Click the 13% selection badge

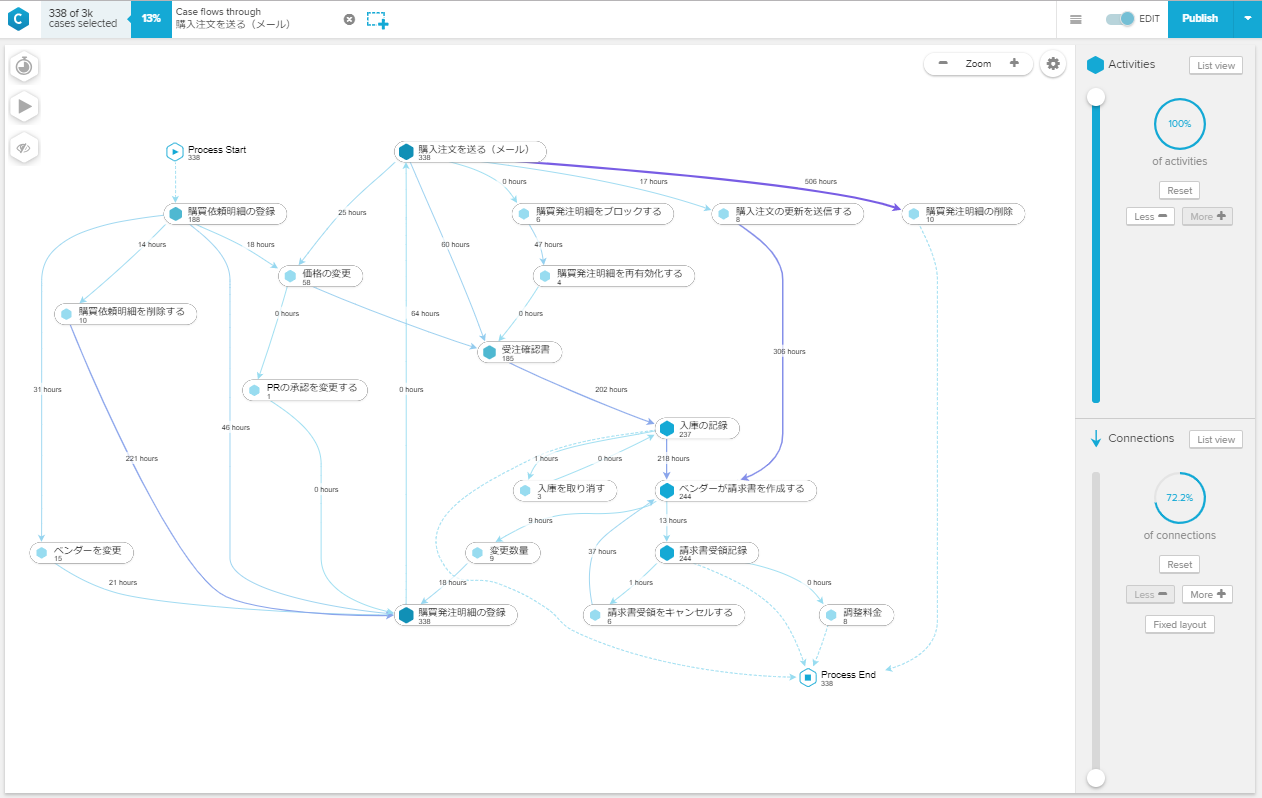click(x=151, y=19)
